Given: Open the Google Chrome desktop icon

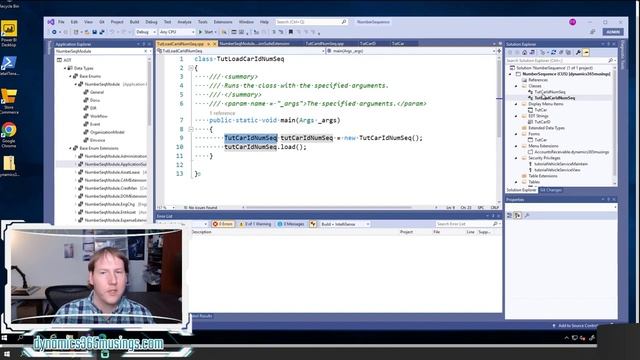Looking at the screenshot, I should tap(9, 135).
